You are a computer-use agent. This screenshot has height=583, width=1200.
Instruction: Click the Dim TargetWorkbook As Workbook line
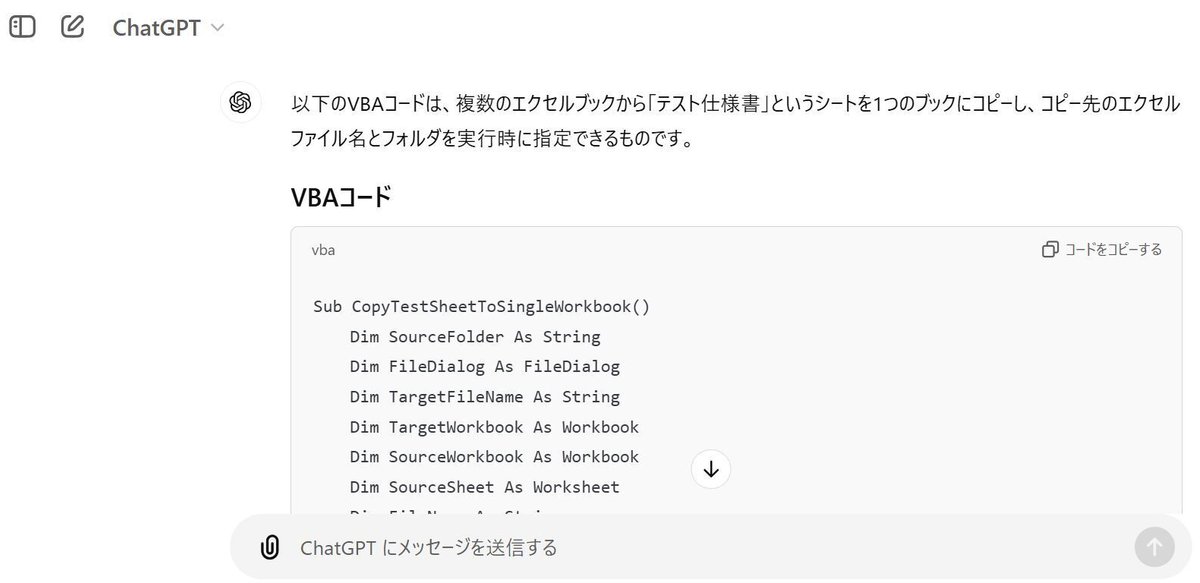tap(494, 426)
